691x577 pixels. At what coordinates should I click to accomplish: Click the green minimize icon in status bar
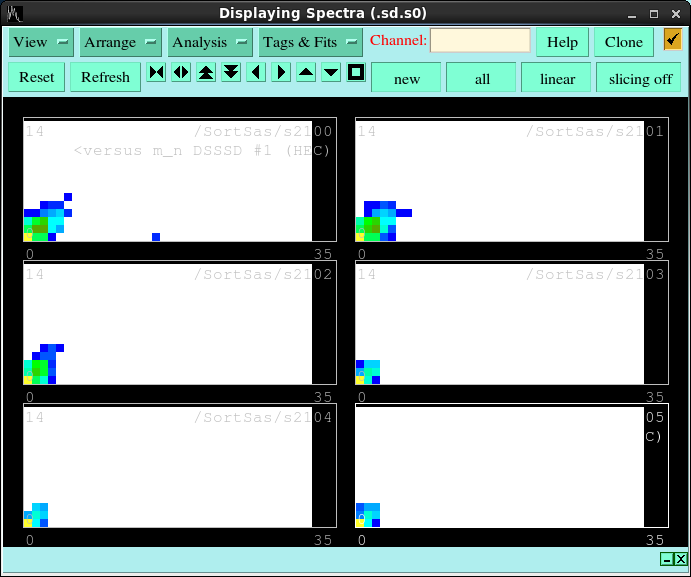[667, 559]
